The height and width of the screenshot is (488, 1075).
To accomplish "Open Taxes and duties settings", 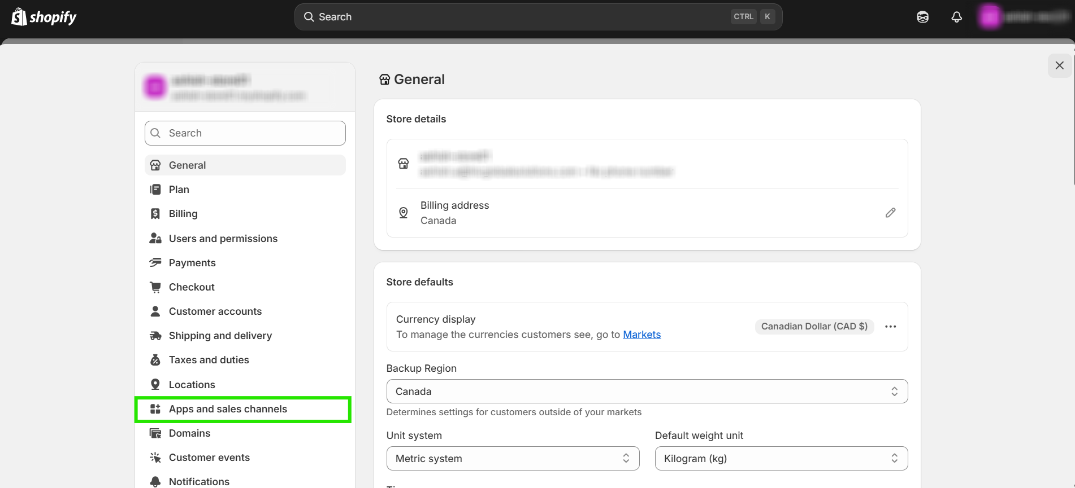I will tap(208, 360).
